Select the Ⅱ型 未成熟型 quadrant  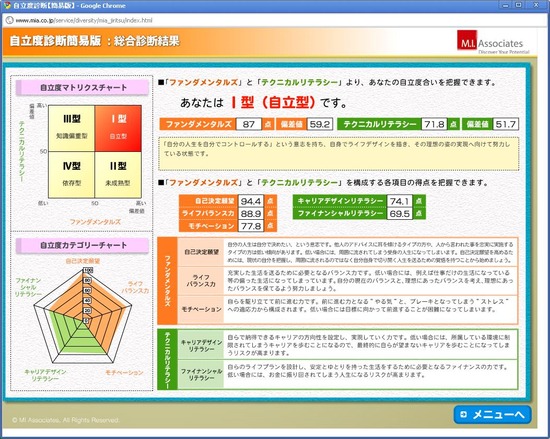(118, 175)
